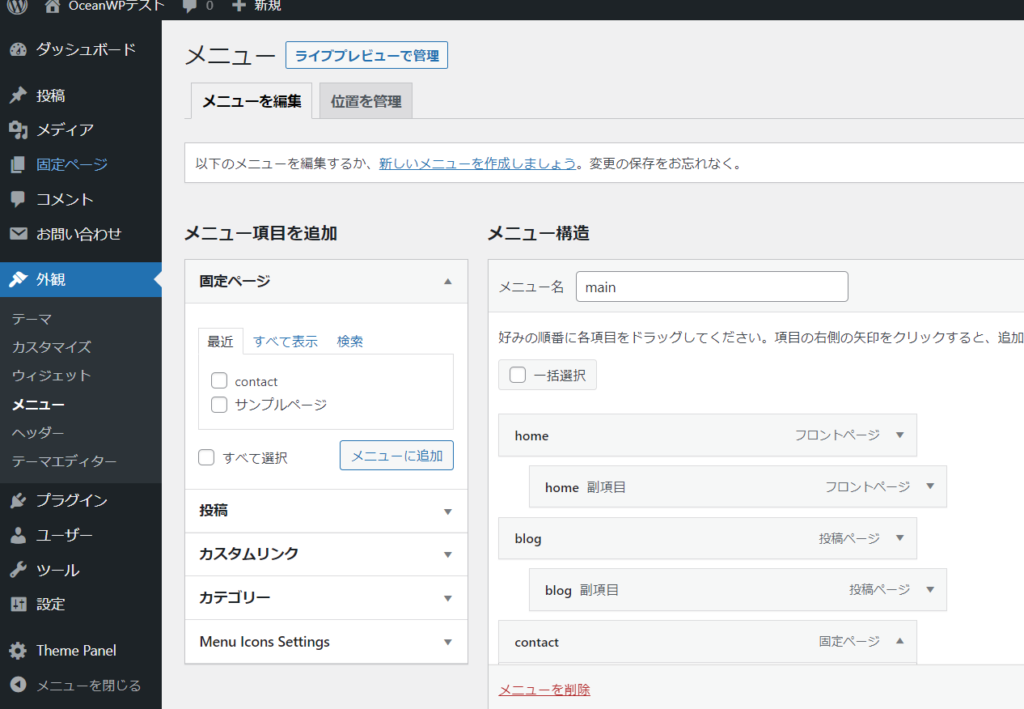Expand the 投稿 accordion section
The height and width of the screenshot is (709, 1024).
pos(327,511)
